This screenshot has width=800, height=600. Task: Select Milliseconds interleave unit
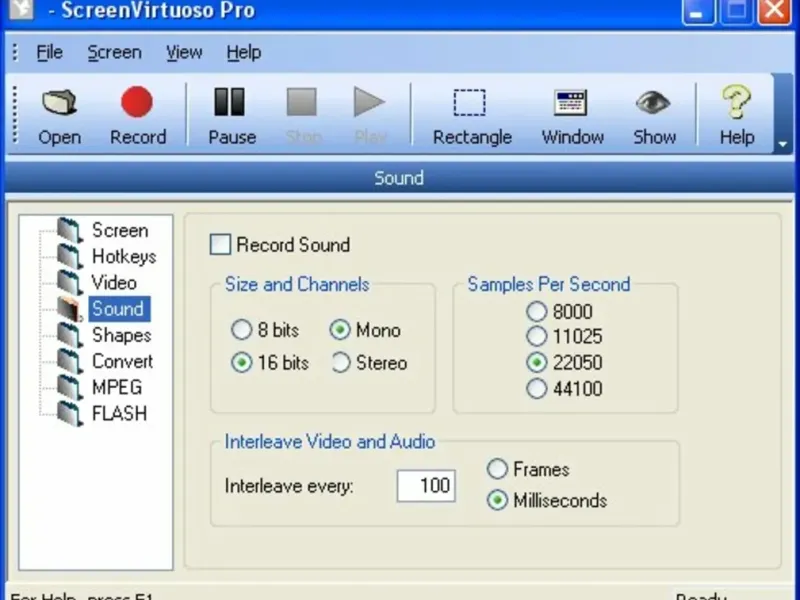[497, 501]
